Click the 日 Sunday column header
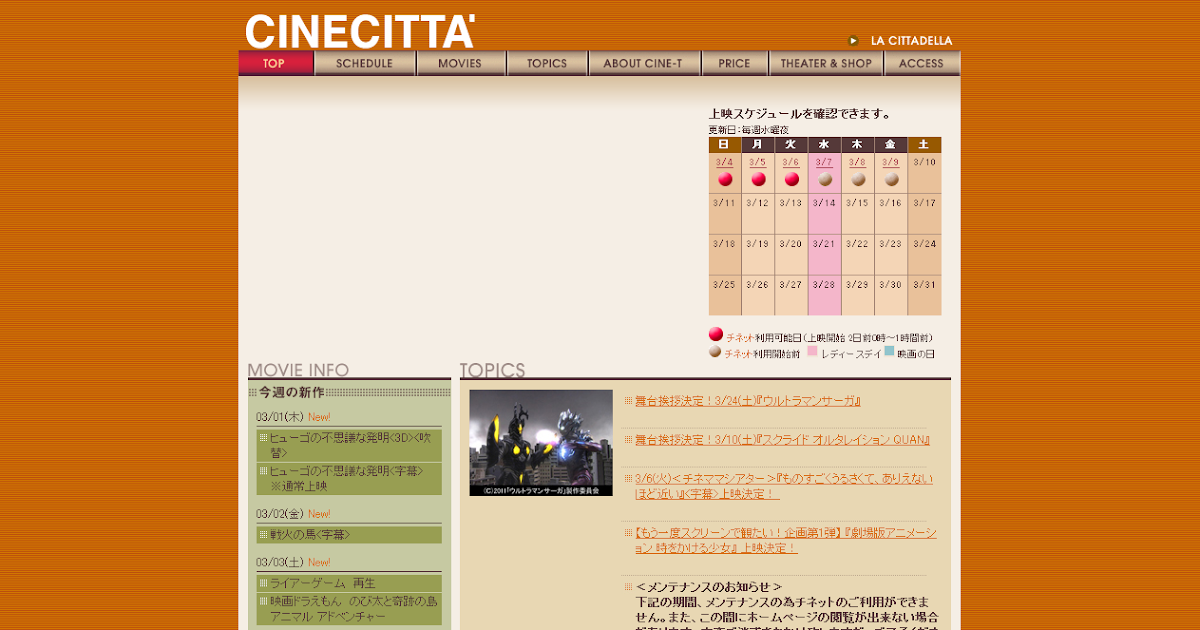1200x630 pixels. (725, 145)
